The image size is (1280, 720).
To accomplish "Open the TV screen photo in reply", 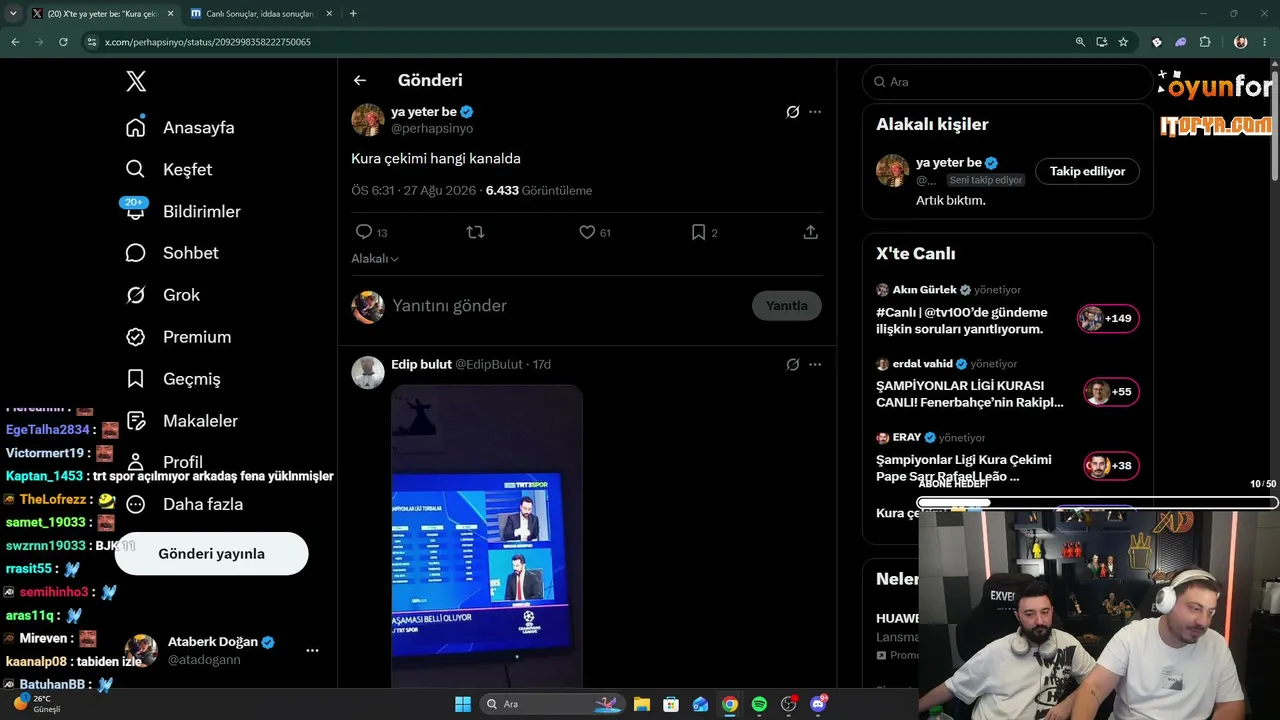I will click(487, 536).
